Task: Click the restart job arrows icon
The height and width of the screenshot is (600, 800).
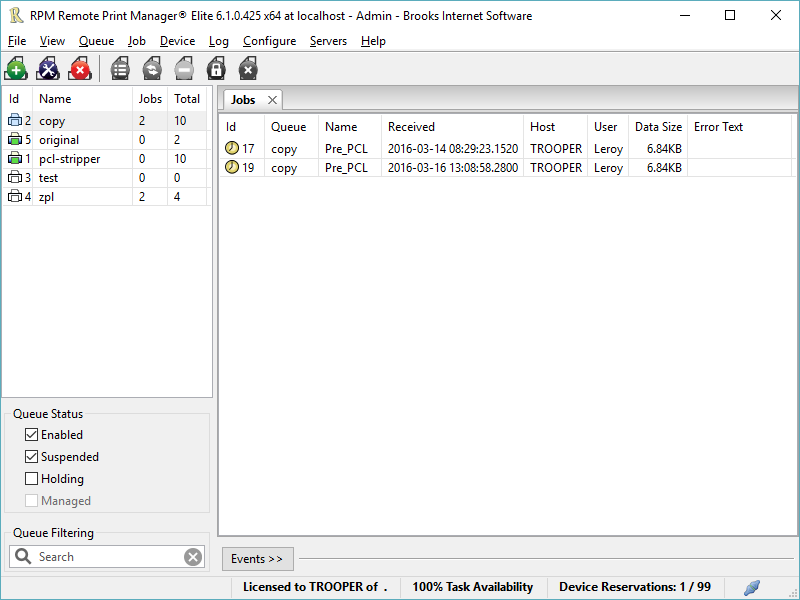Action: coord(152,68)
